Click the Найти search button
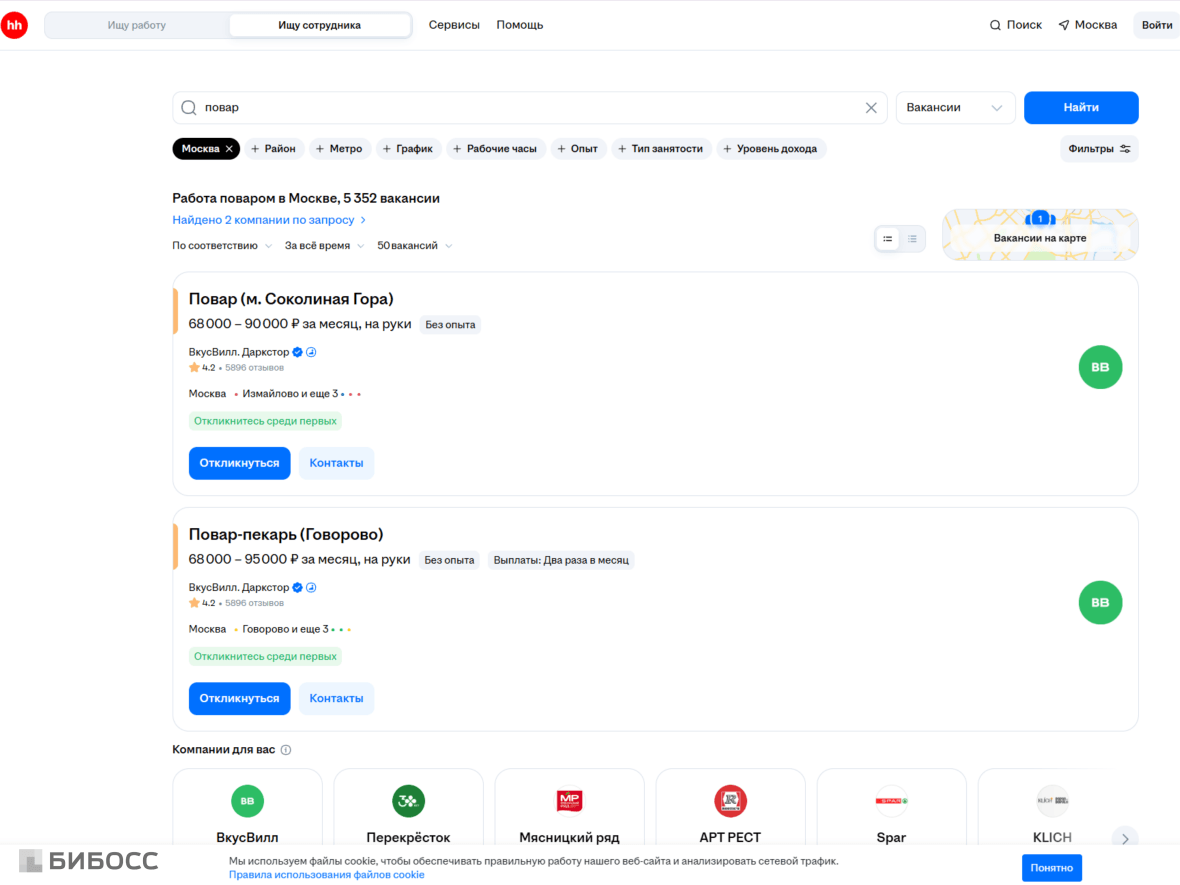 click(x=1081, y=108)
